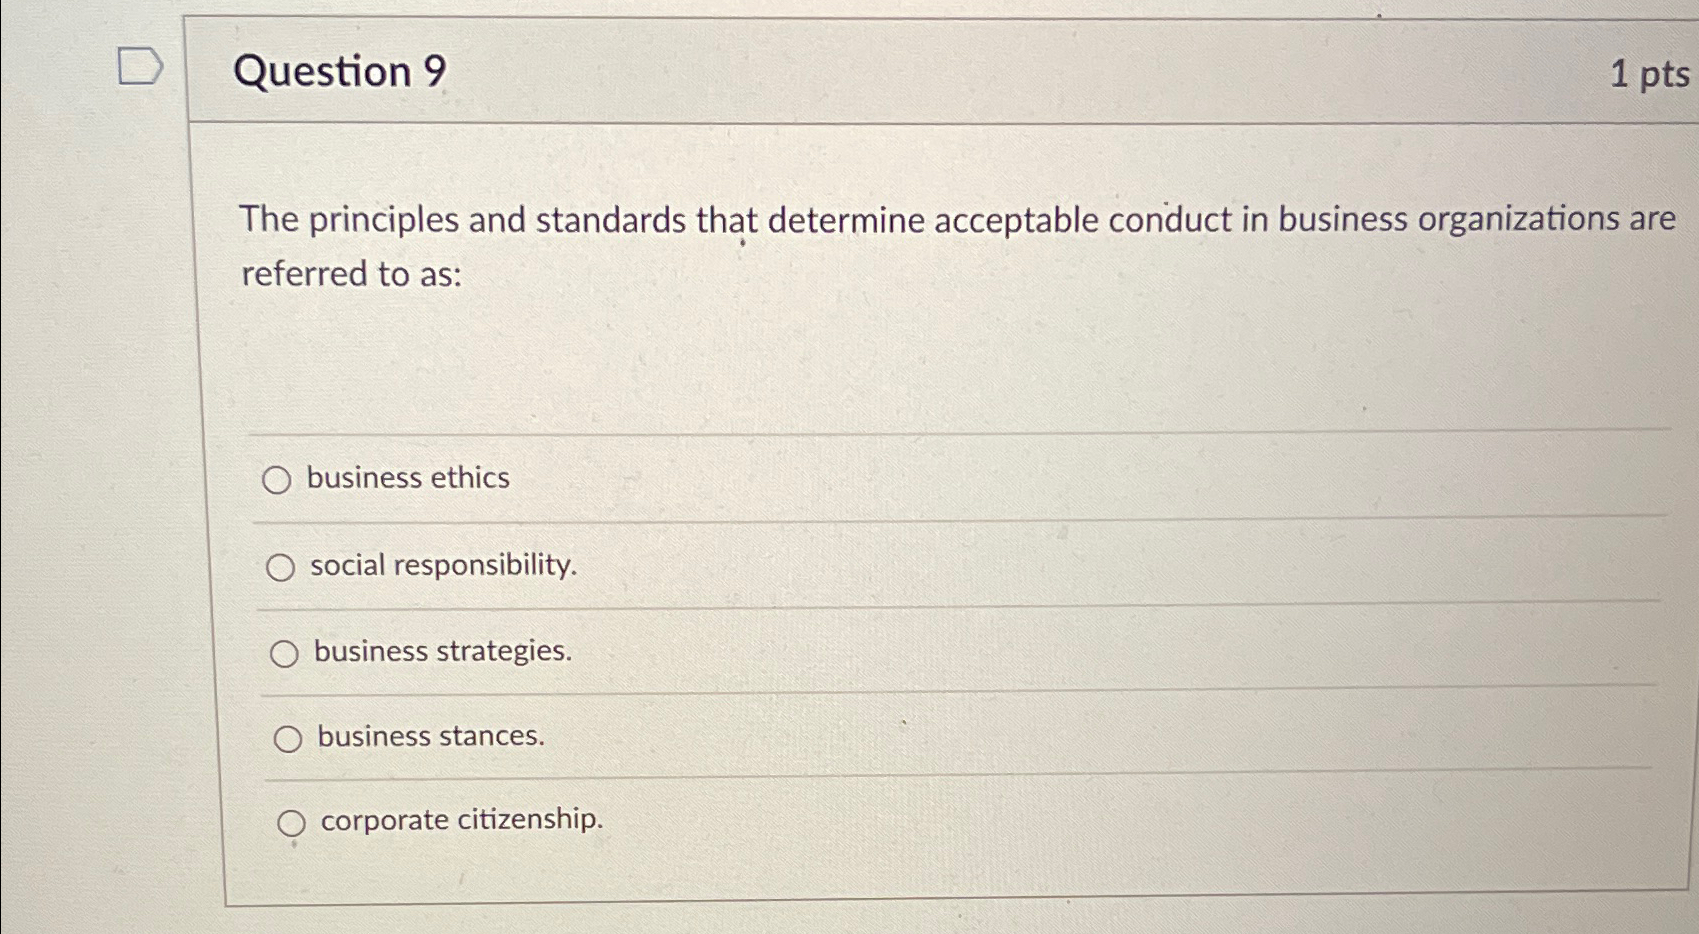Select the 'business stances.' radio button
Viewport: 1699px width, 934px height.
pyautogui.click(x=289, y=738)
